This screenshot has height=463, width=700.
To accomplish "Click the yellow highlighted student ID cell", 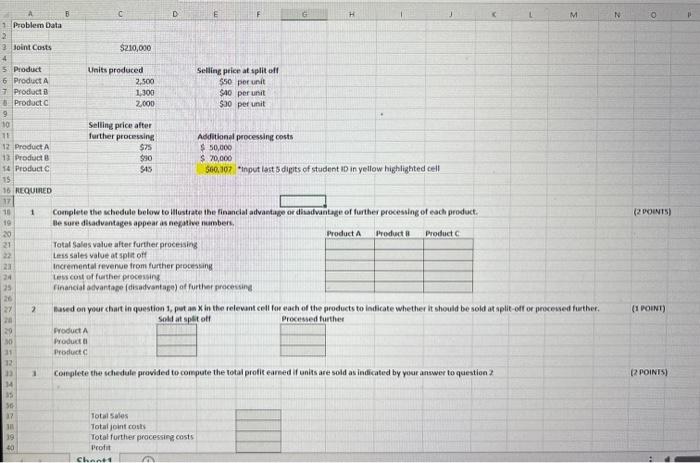I will [x=216, y=169].
